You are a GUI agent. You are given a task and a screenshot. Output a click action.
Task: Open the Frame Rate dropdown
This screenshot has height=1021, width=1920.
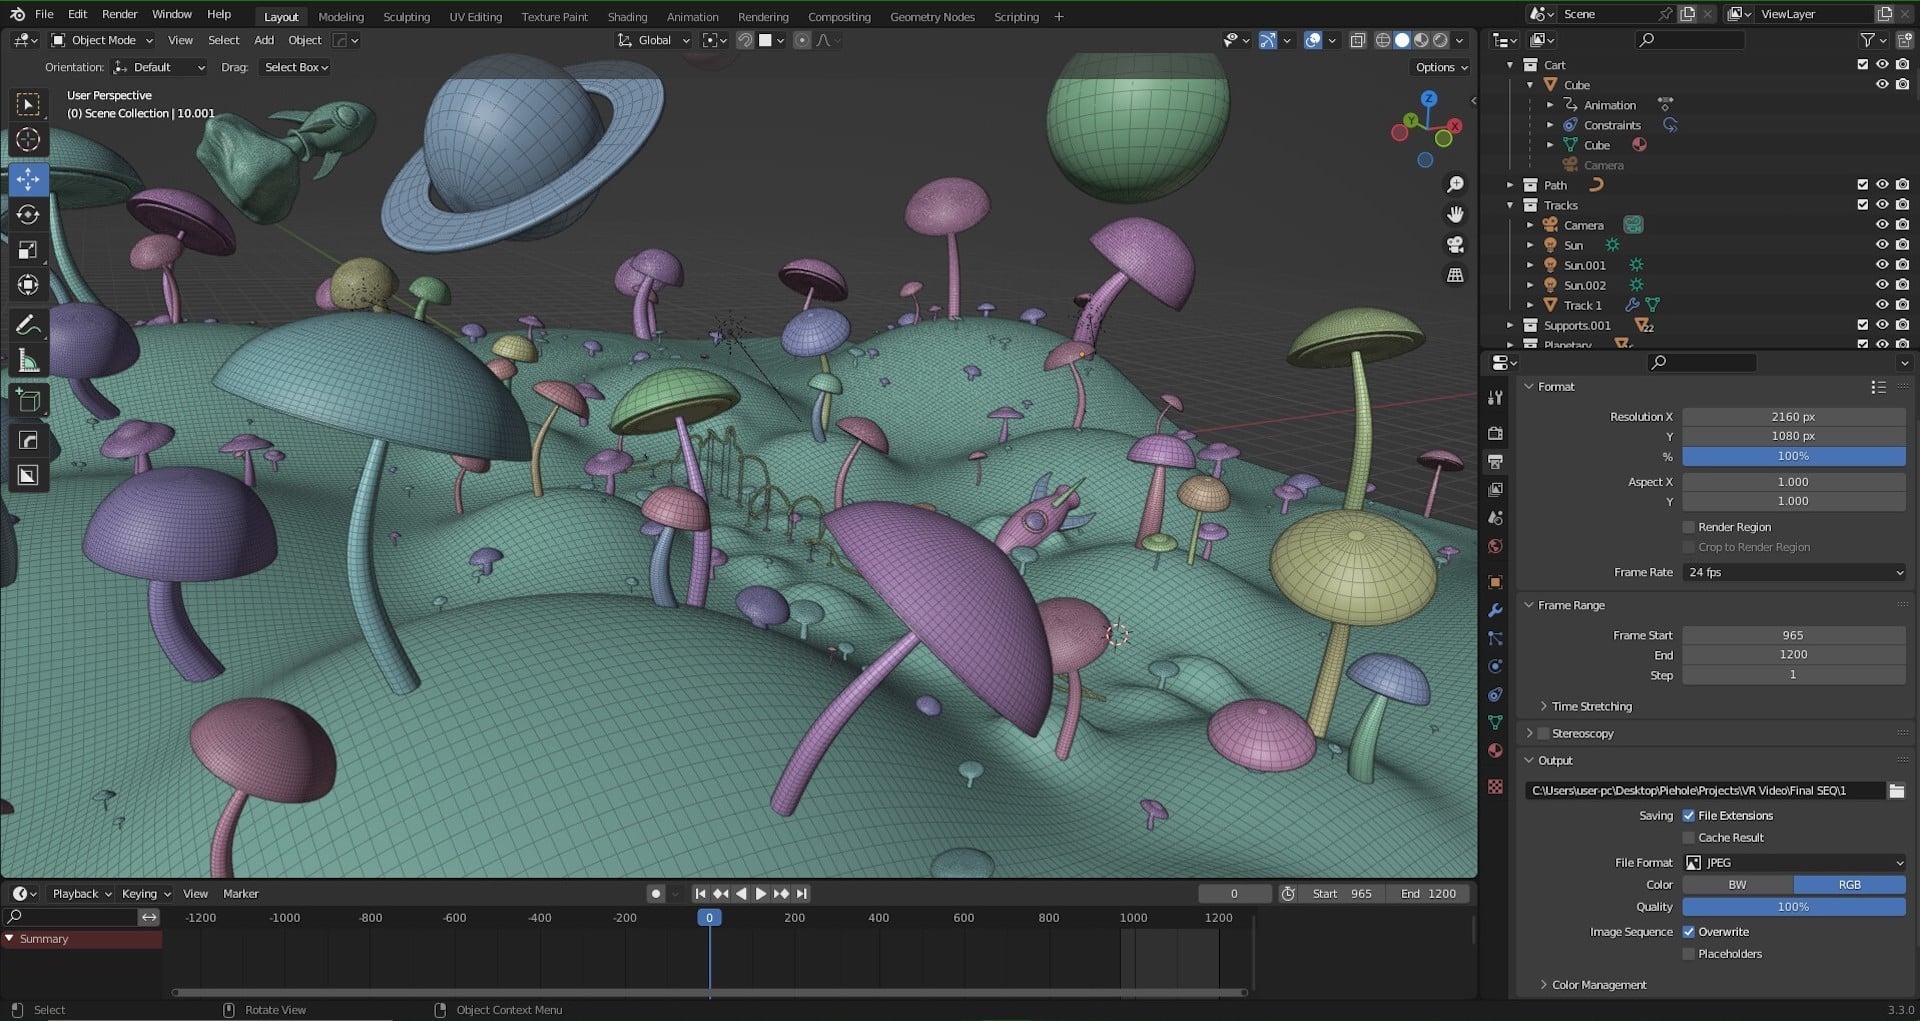(x=1794, y=573)
